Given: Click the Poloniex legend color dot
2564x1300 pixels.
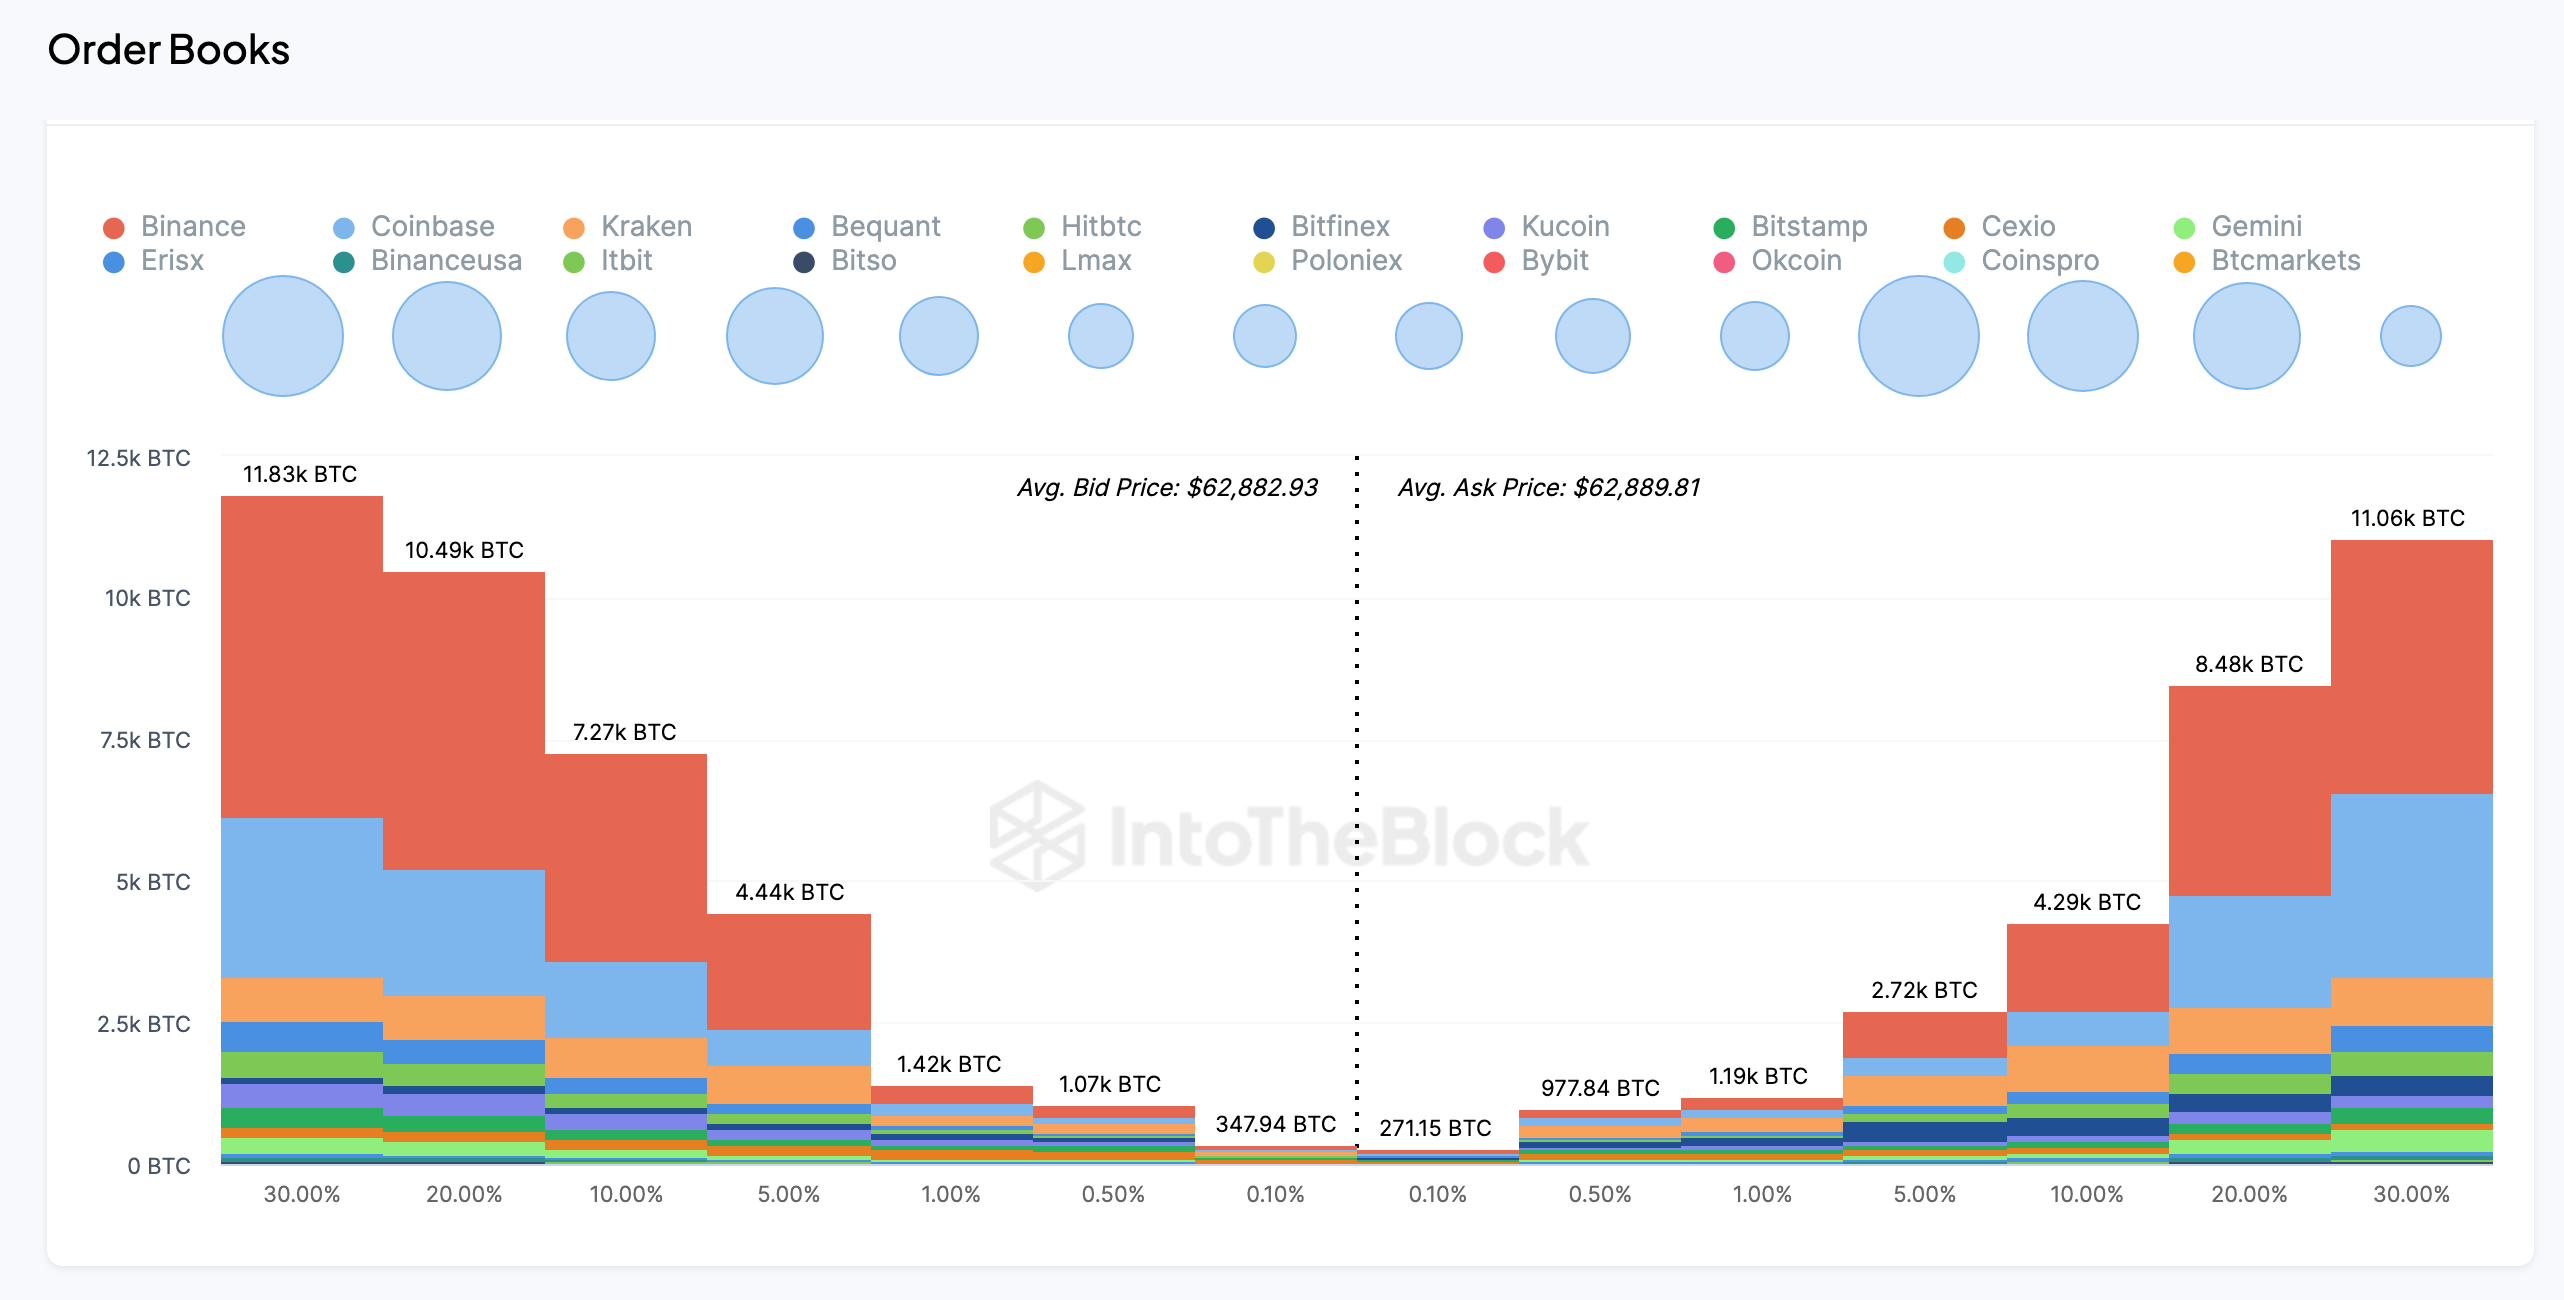Looking at the screenshot, I should pyautogui.click(x=1263, y=261).
